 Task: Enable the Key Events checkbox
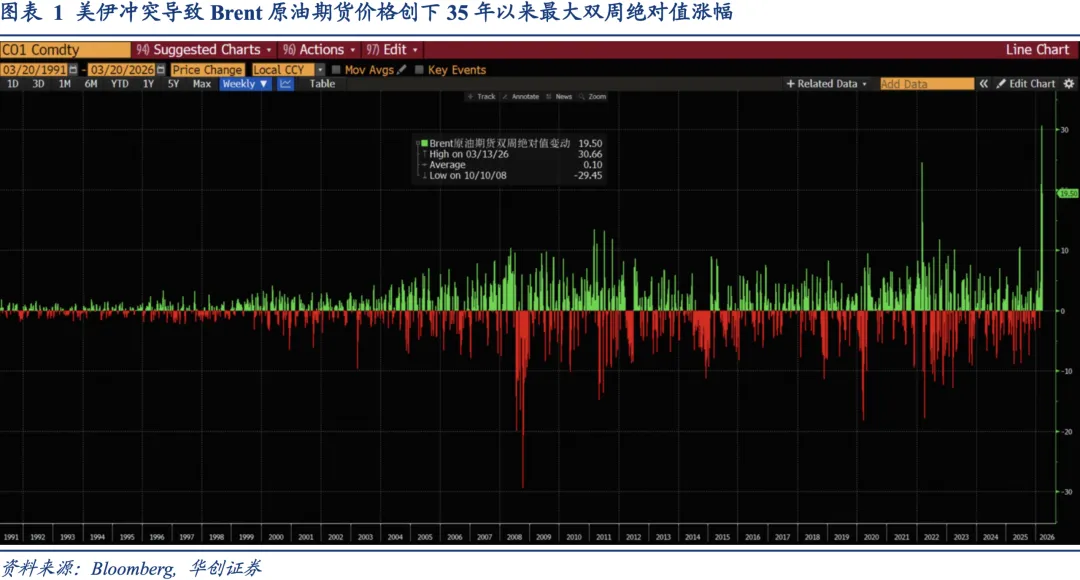[x=419, y=70]
